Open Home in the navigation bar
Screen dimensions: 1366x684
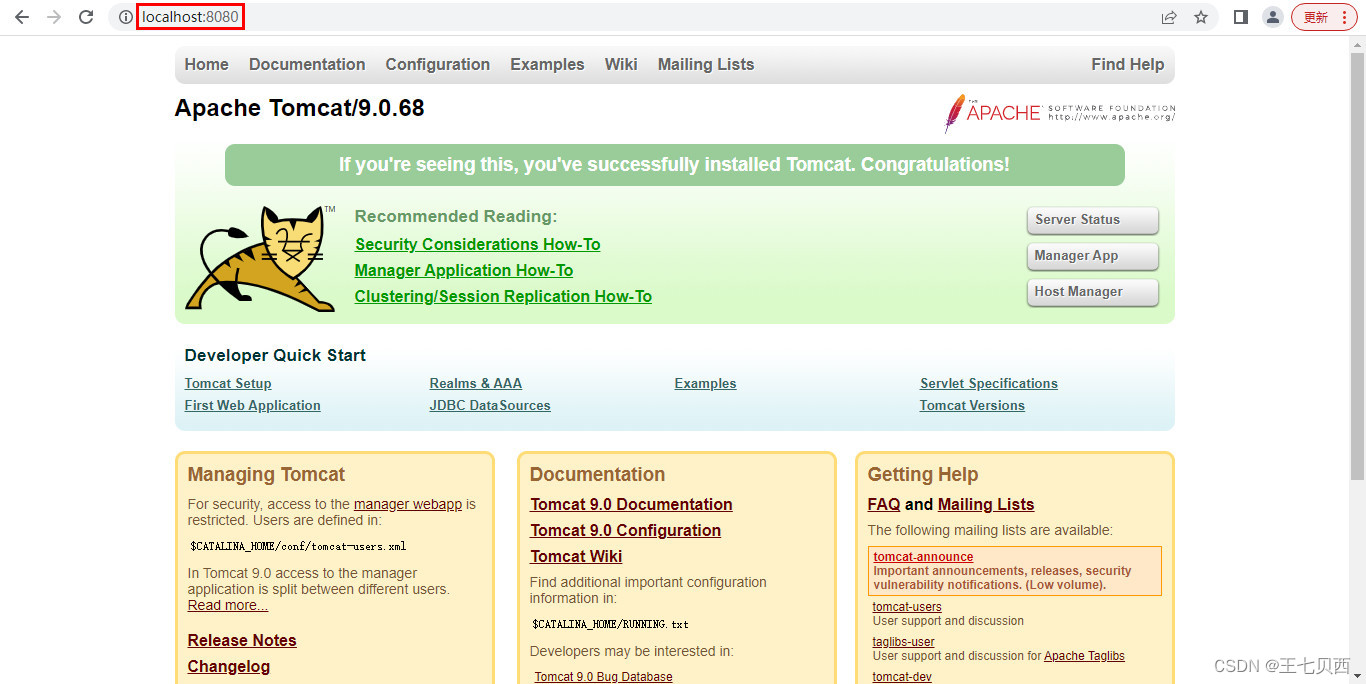click(206, 64)
